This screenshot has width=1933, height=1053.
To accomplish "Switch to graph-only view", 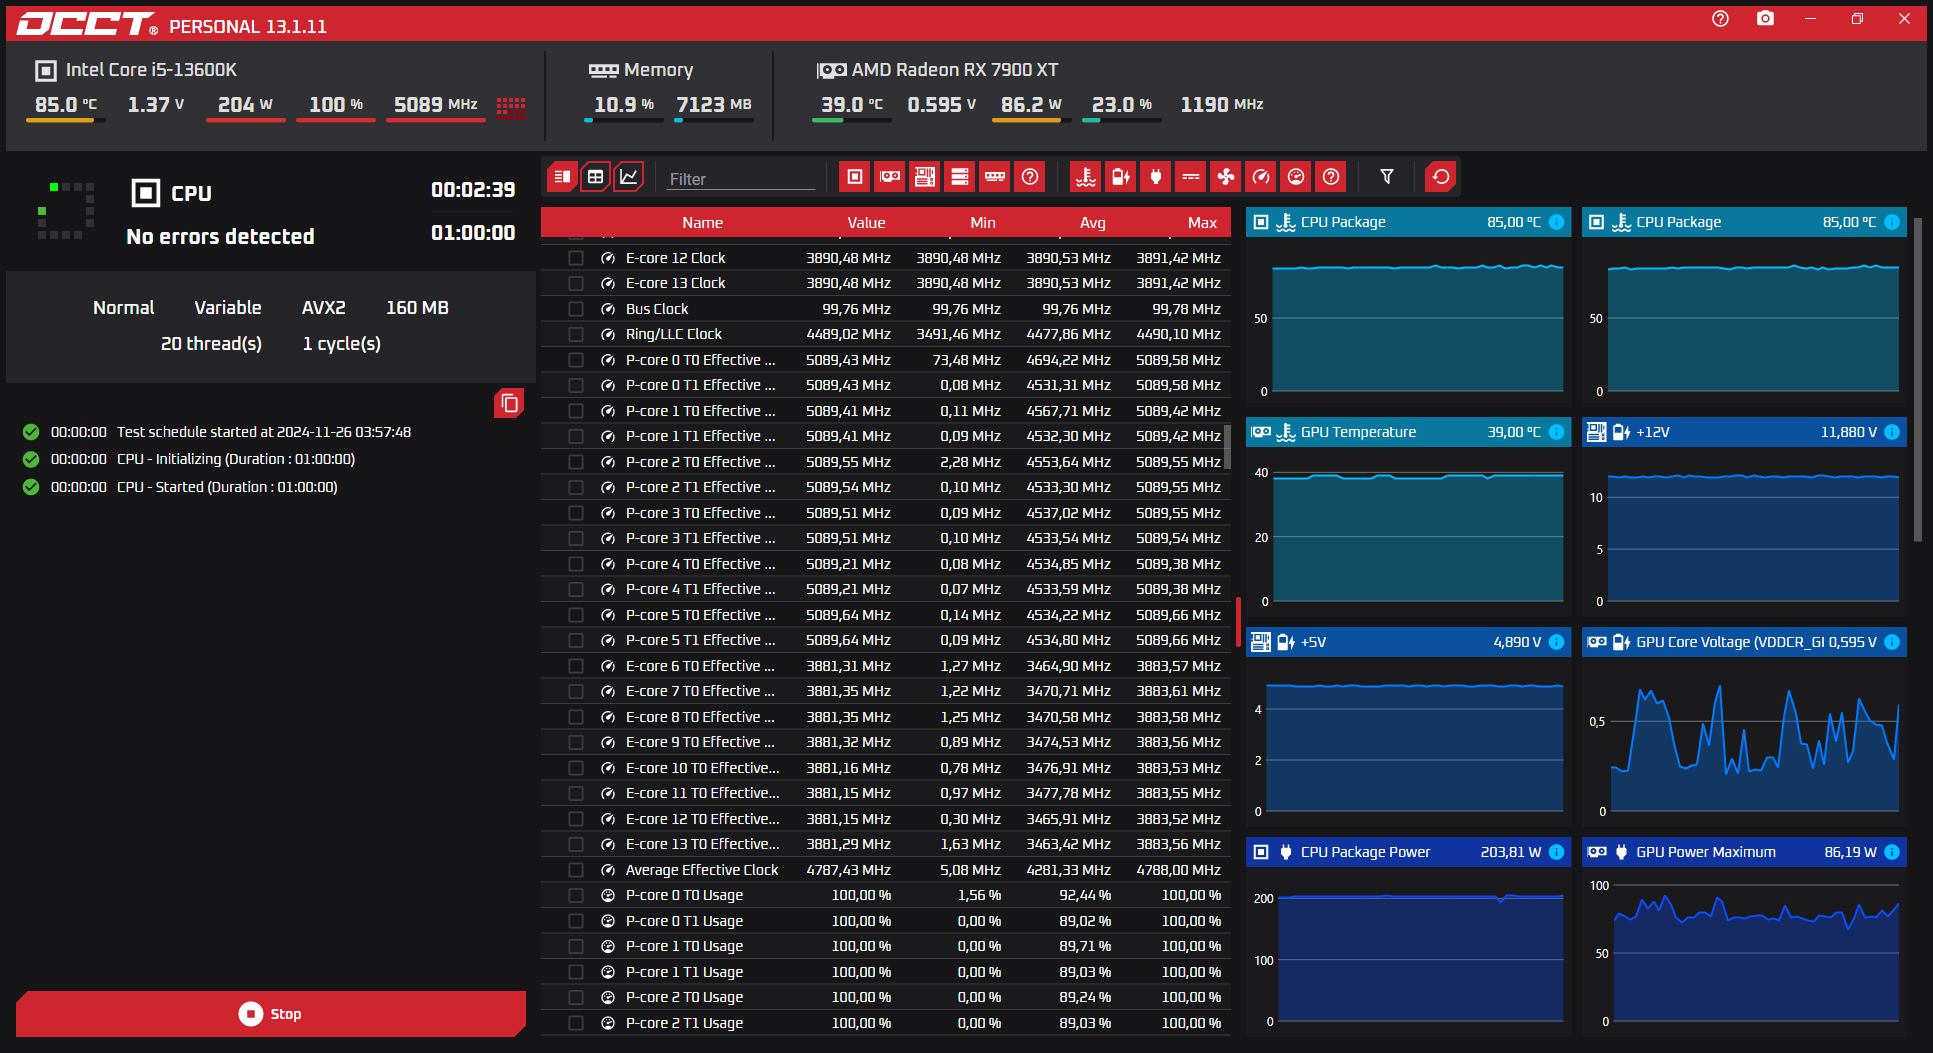I will click(628, 177).
